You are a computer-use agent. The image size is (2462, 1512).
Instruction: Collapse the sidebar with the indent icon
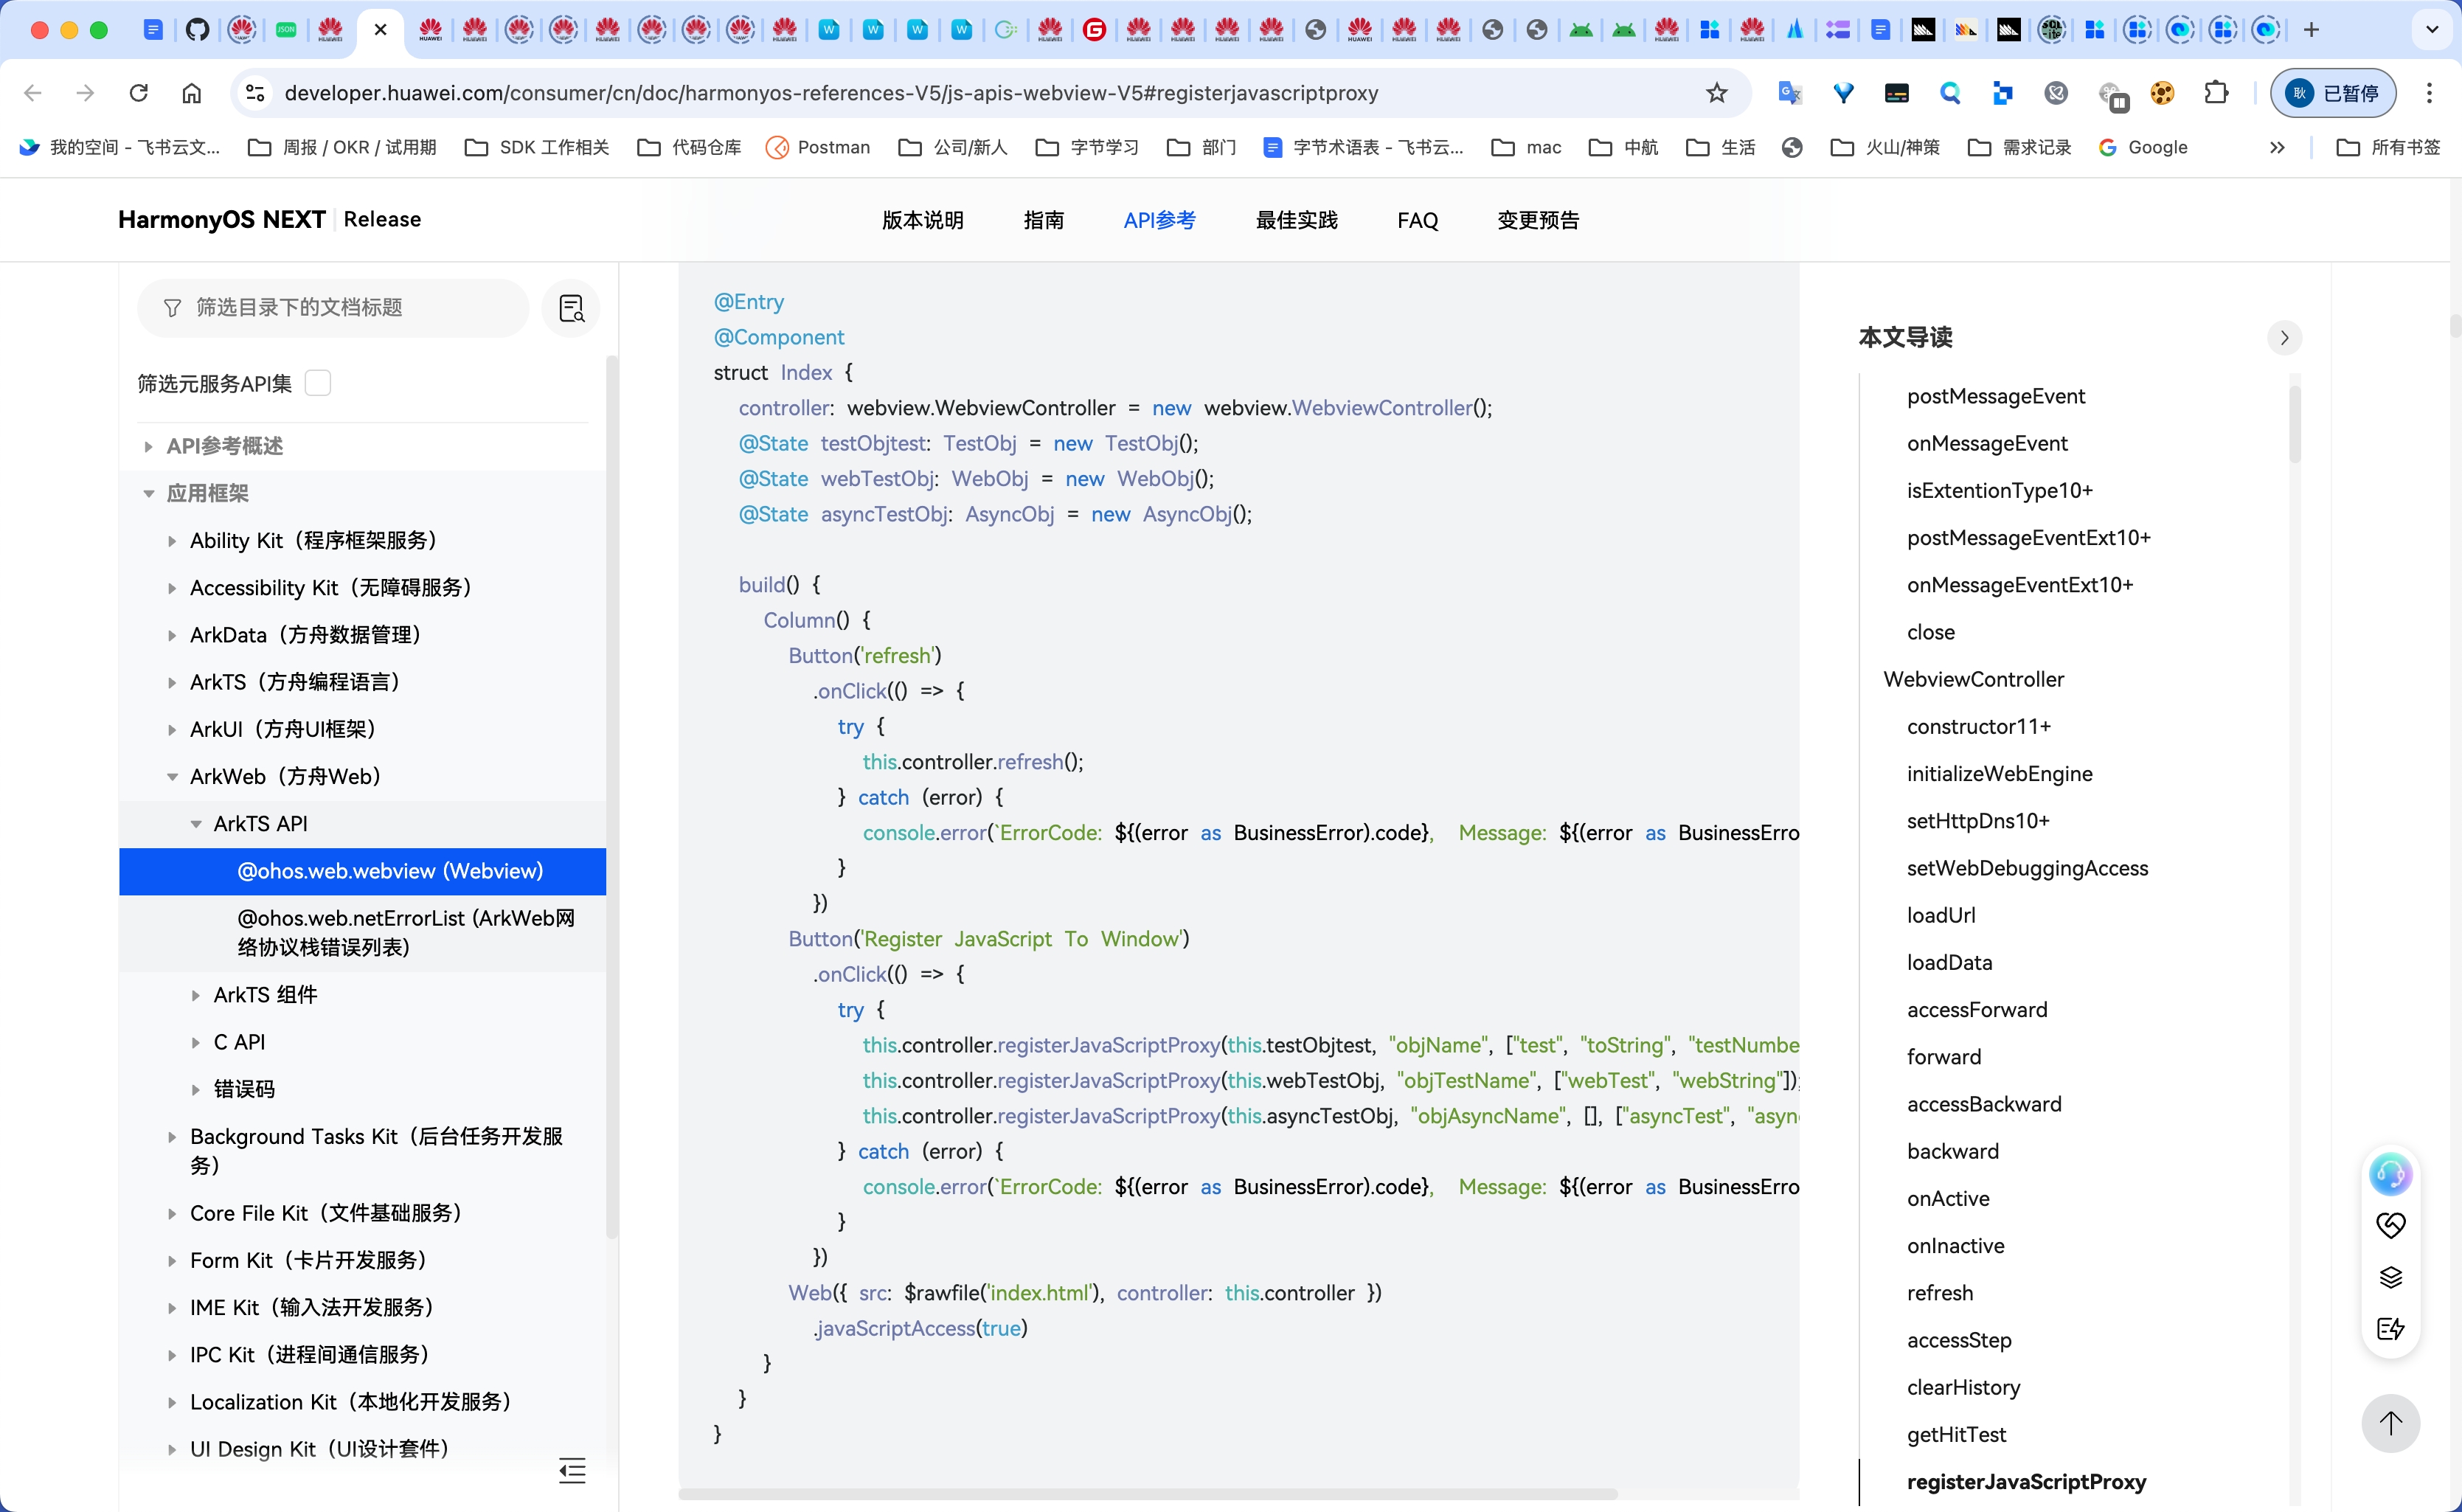572,1470
